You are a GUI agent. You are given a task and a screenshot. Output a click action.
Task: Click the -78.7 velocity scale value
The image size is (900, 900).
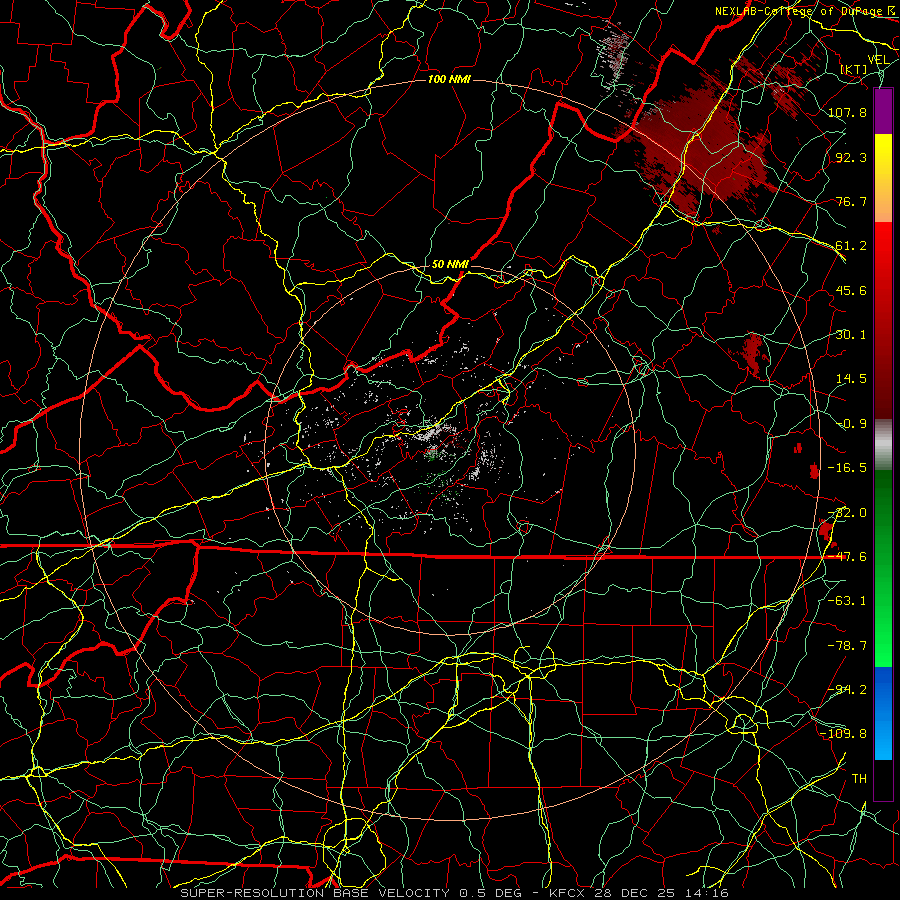click(x=847, y=646)
